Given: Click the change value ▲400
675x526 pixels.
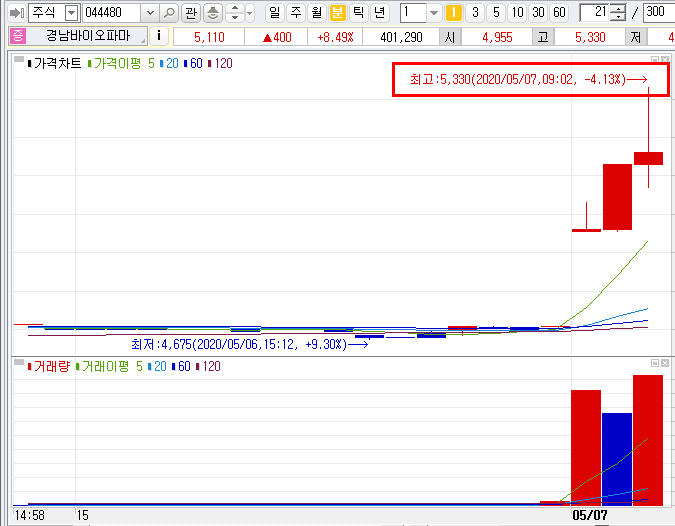Looking at the screenshot, I should 277,37.
